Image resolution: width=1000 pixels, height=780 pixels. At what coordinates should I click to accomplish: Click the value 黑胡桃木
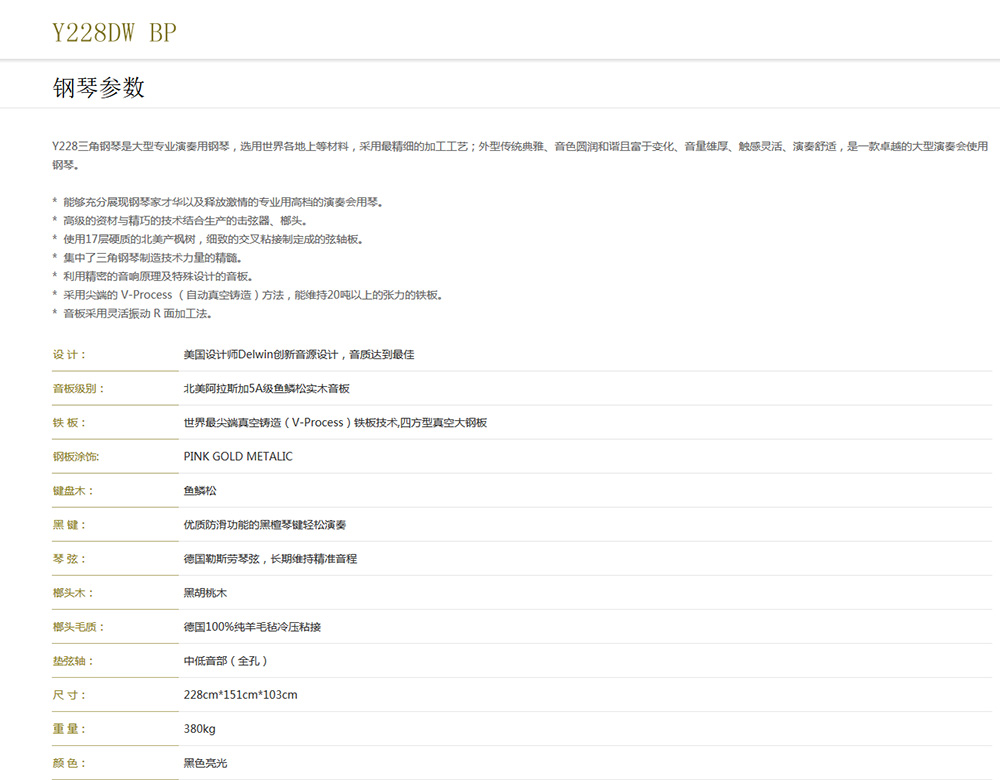click(205, 592)
